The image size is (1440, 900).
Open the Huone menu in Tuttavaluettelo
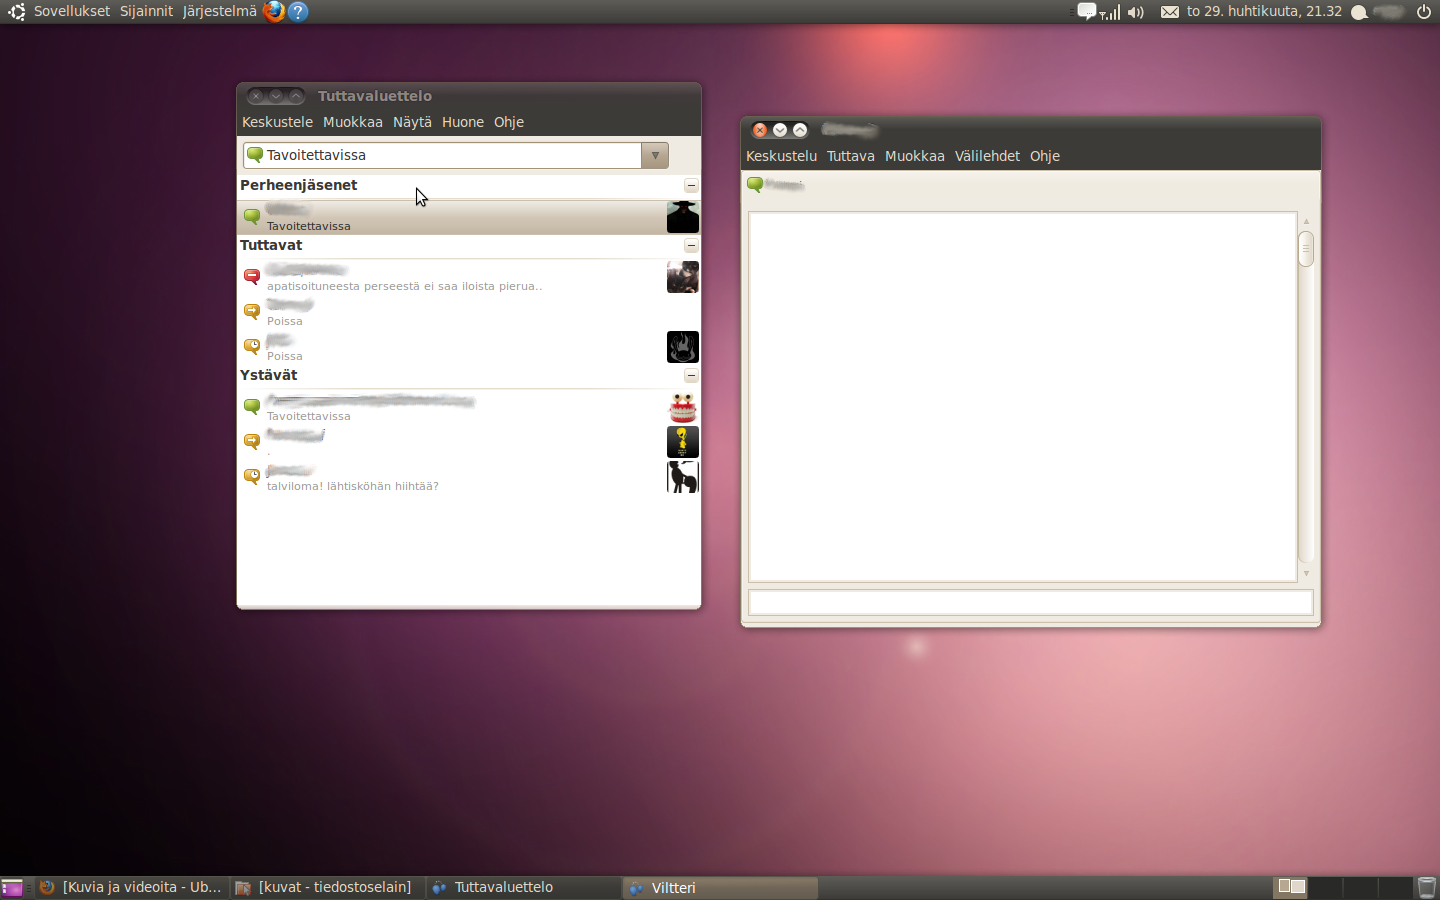(462, 122)
